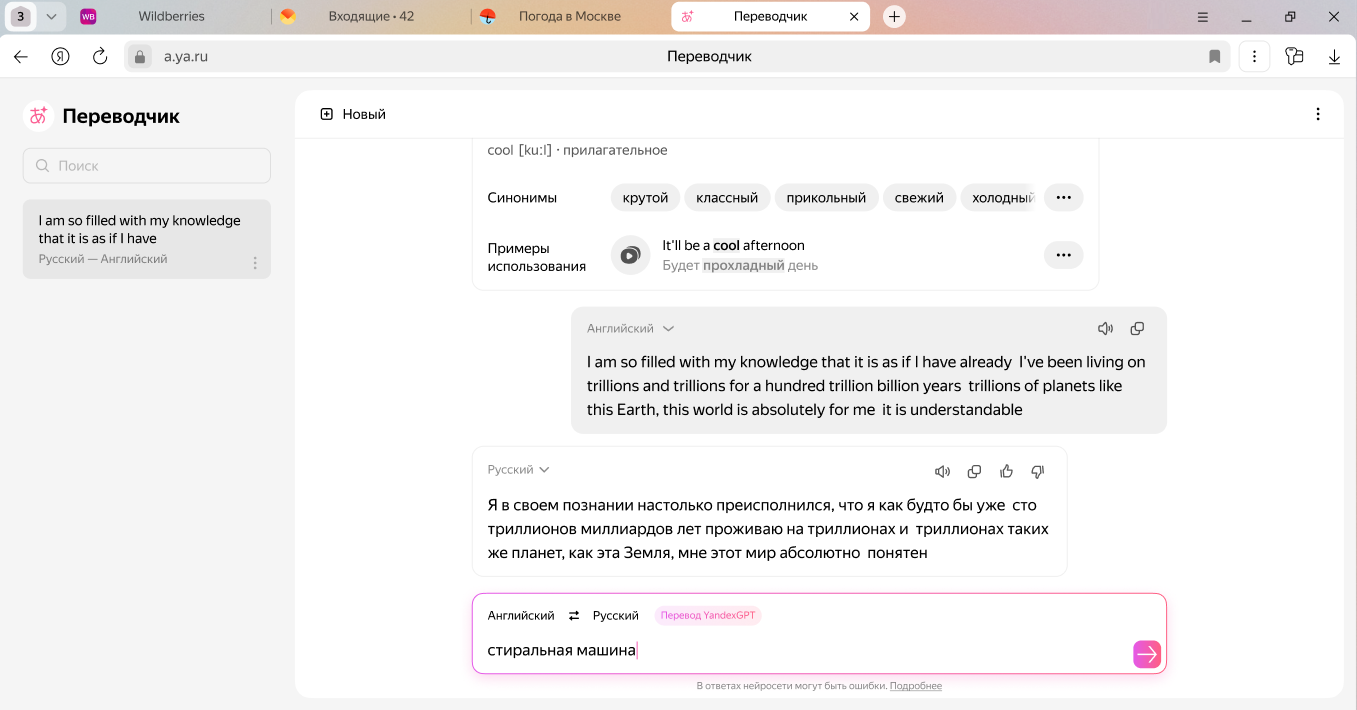Like the Russian translation with thumbs up
This screenshot has width=1357, height=710.
click(x=1006, y=471)
